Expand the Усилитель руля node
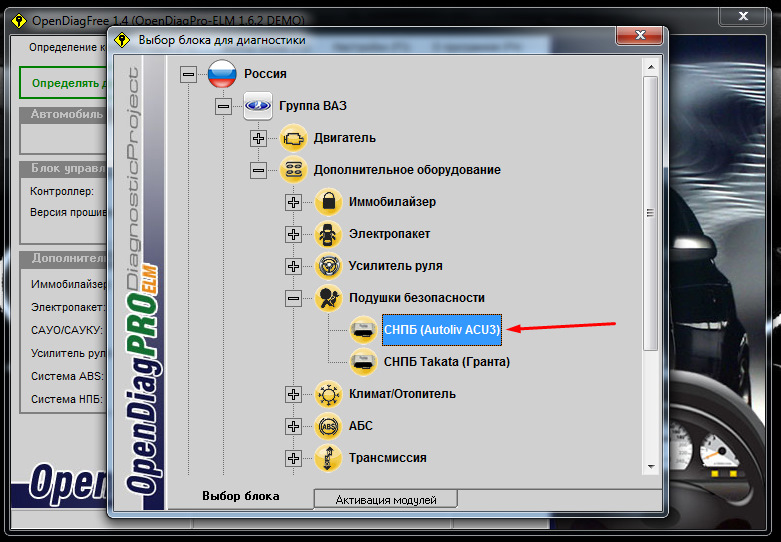Viewport: 781px width, 542px height. pyautogui.click(x=293, y=267)
